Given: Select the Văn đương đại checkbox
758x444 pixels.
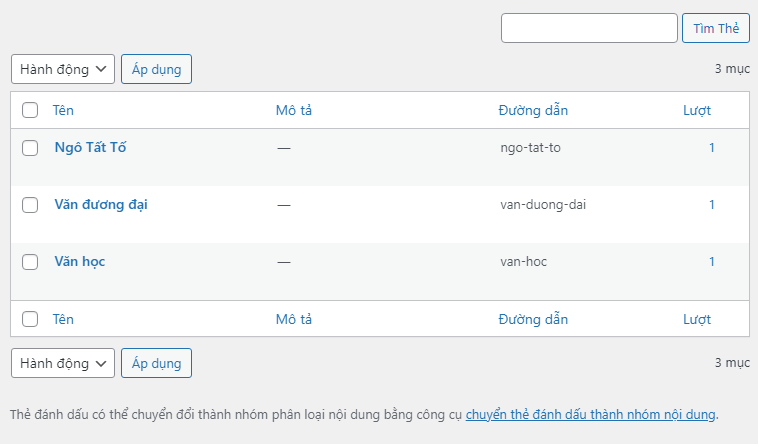Looking at the screenshot, I should [x=30, y=205].
